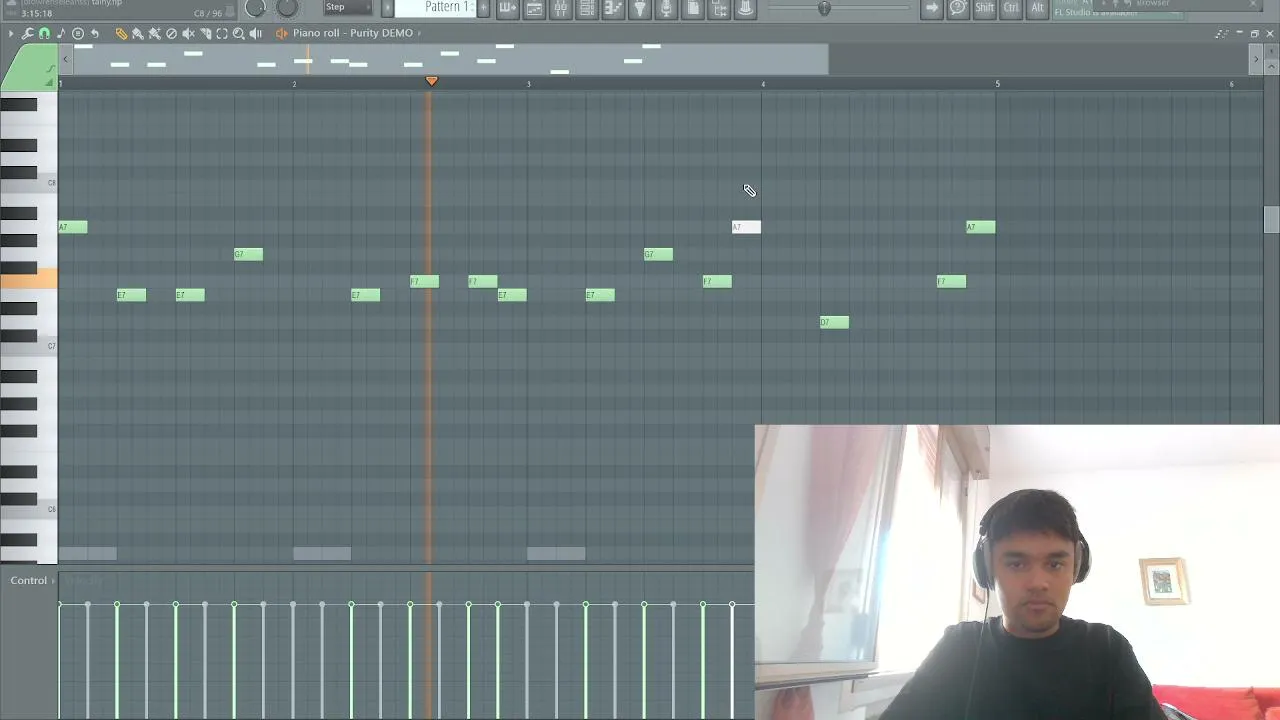The height and width of the screenshot is (720, 1280).
Task: Open the help question bubble icon
Action: click(x=958, y=8)
